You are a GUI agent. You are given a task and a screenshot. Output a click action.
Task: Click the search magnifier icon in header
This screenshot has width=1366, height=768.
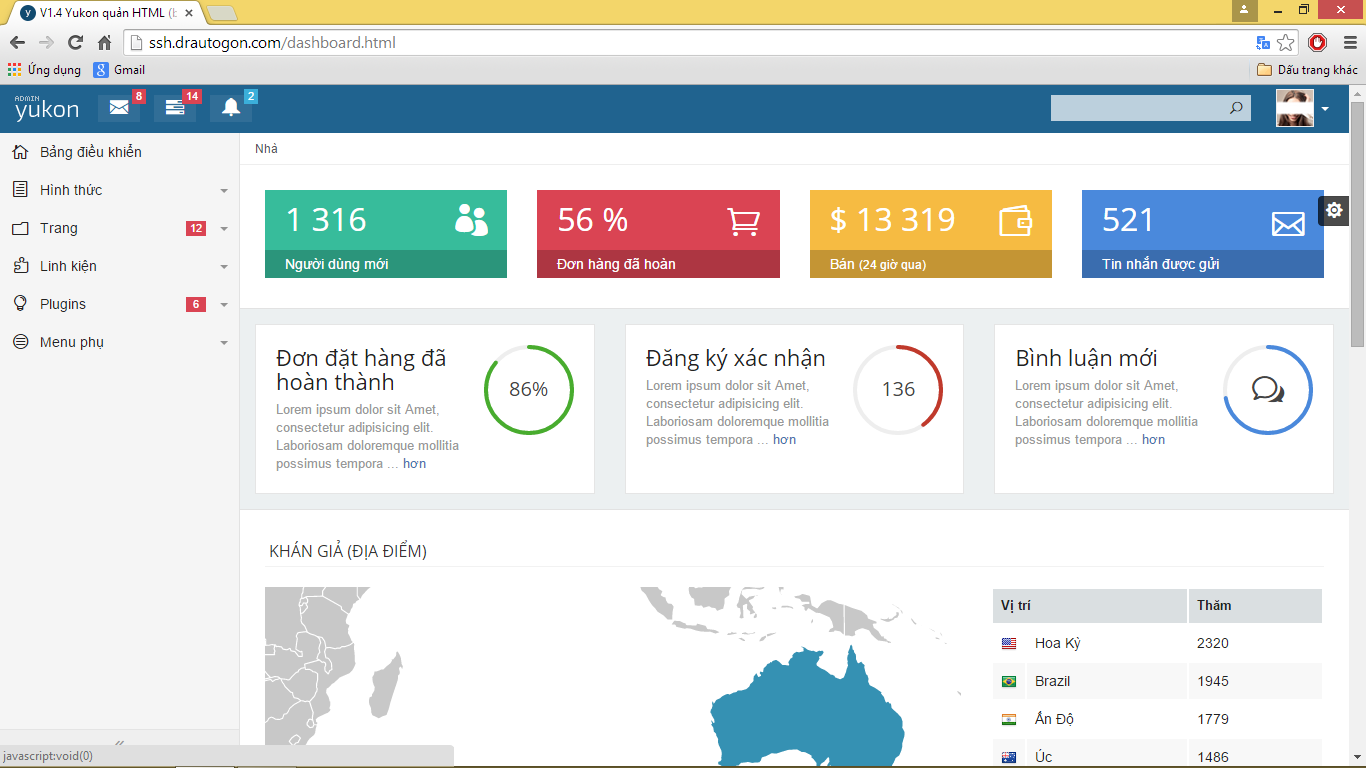click(x=1236, y=108)
